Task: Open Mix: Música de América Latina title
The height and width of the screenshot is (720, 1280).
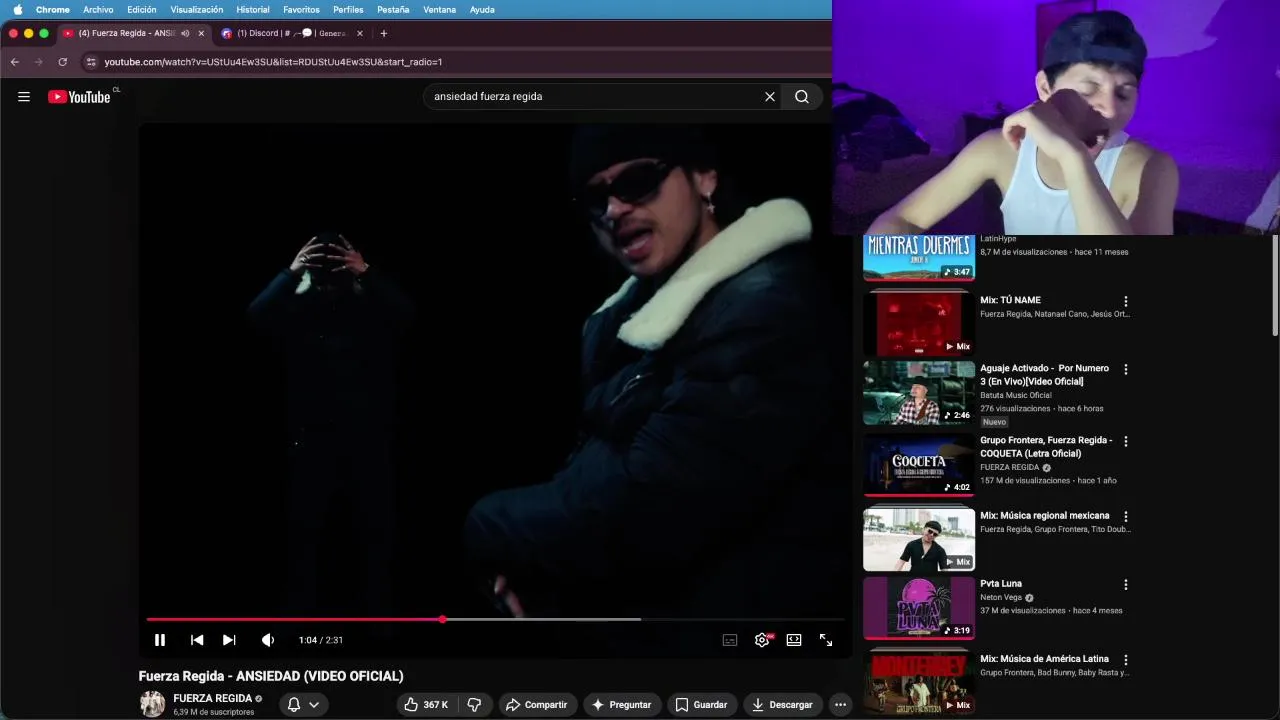Action: (1045, 659)
